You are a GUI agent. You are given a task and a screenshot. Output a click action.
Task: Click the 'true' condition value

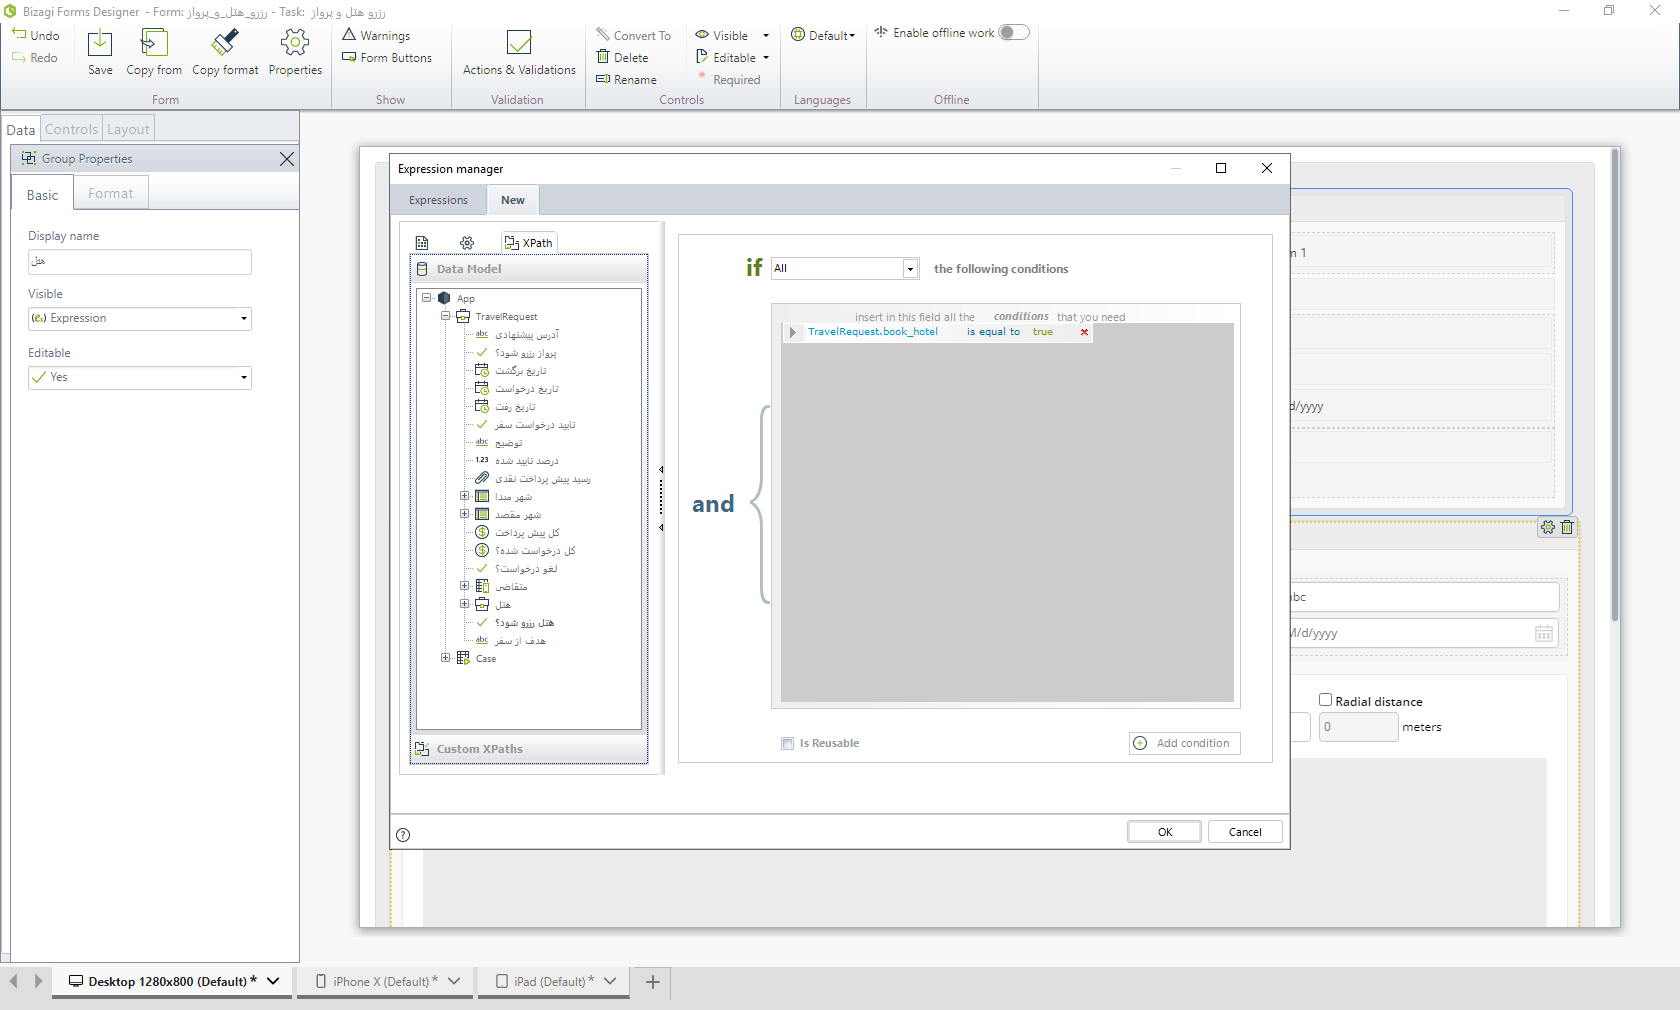tap(1043, 332)
